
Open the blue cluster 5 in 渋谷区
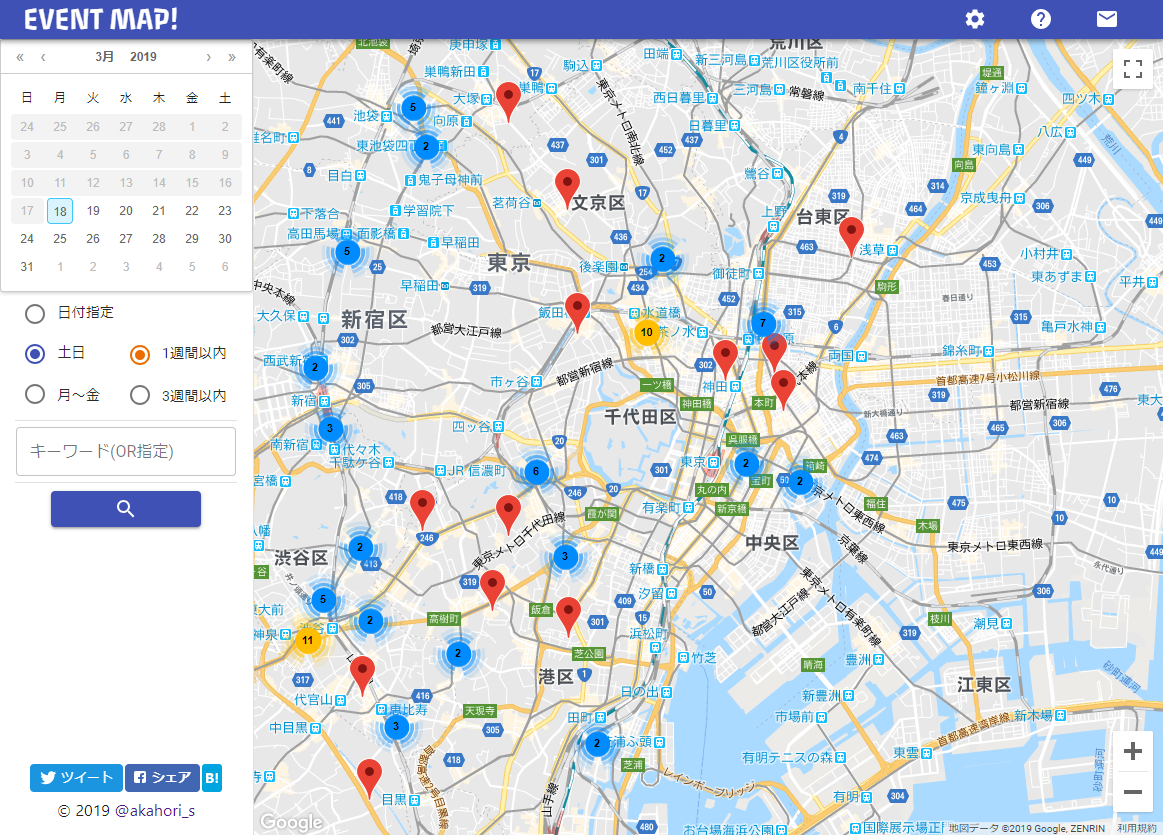323,599
